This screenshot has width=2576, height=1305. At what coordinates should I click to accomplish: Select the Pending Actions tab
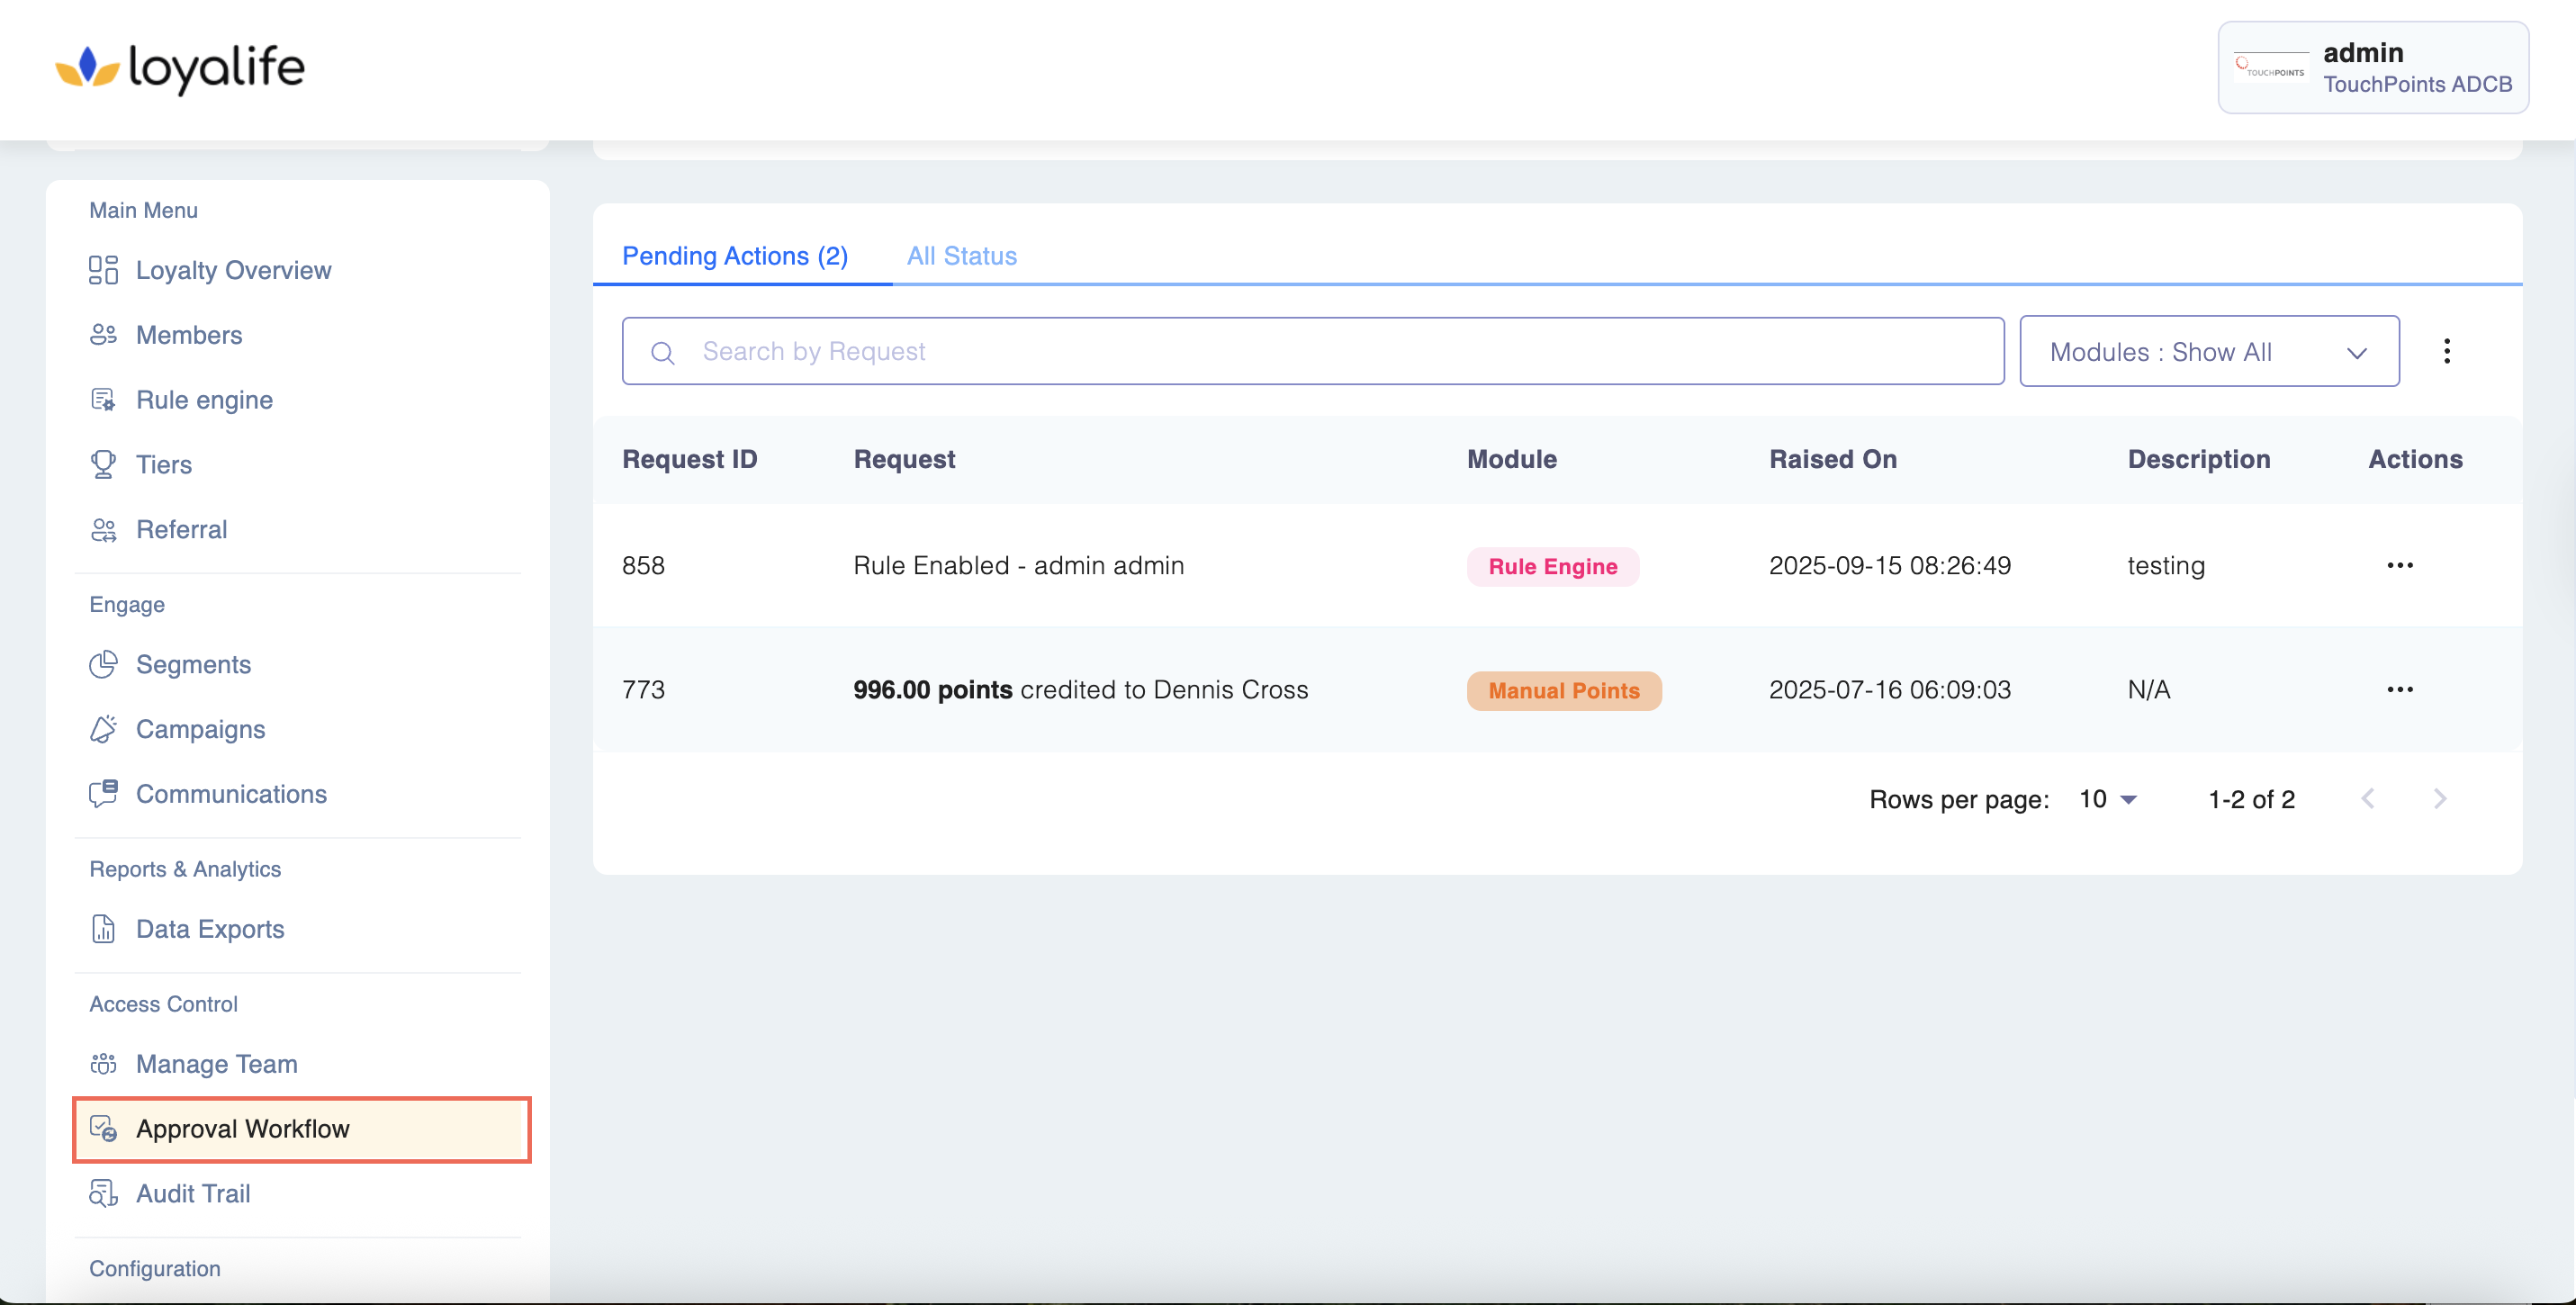734,256
